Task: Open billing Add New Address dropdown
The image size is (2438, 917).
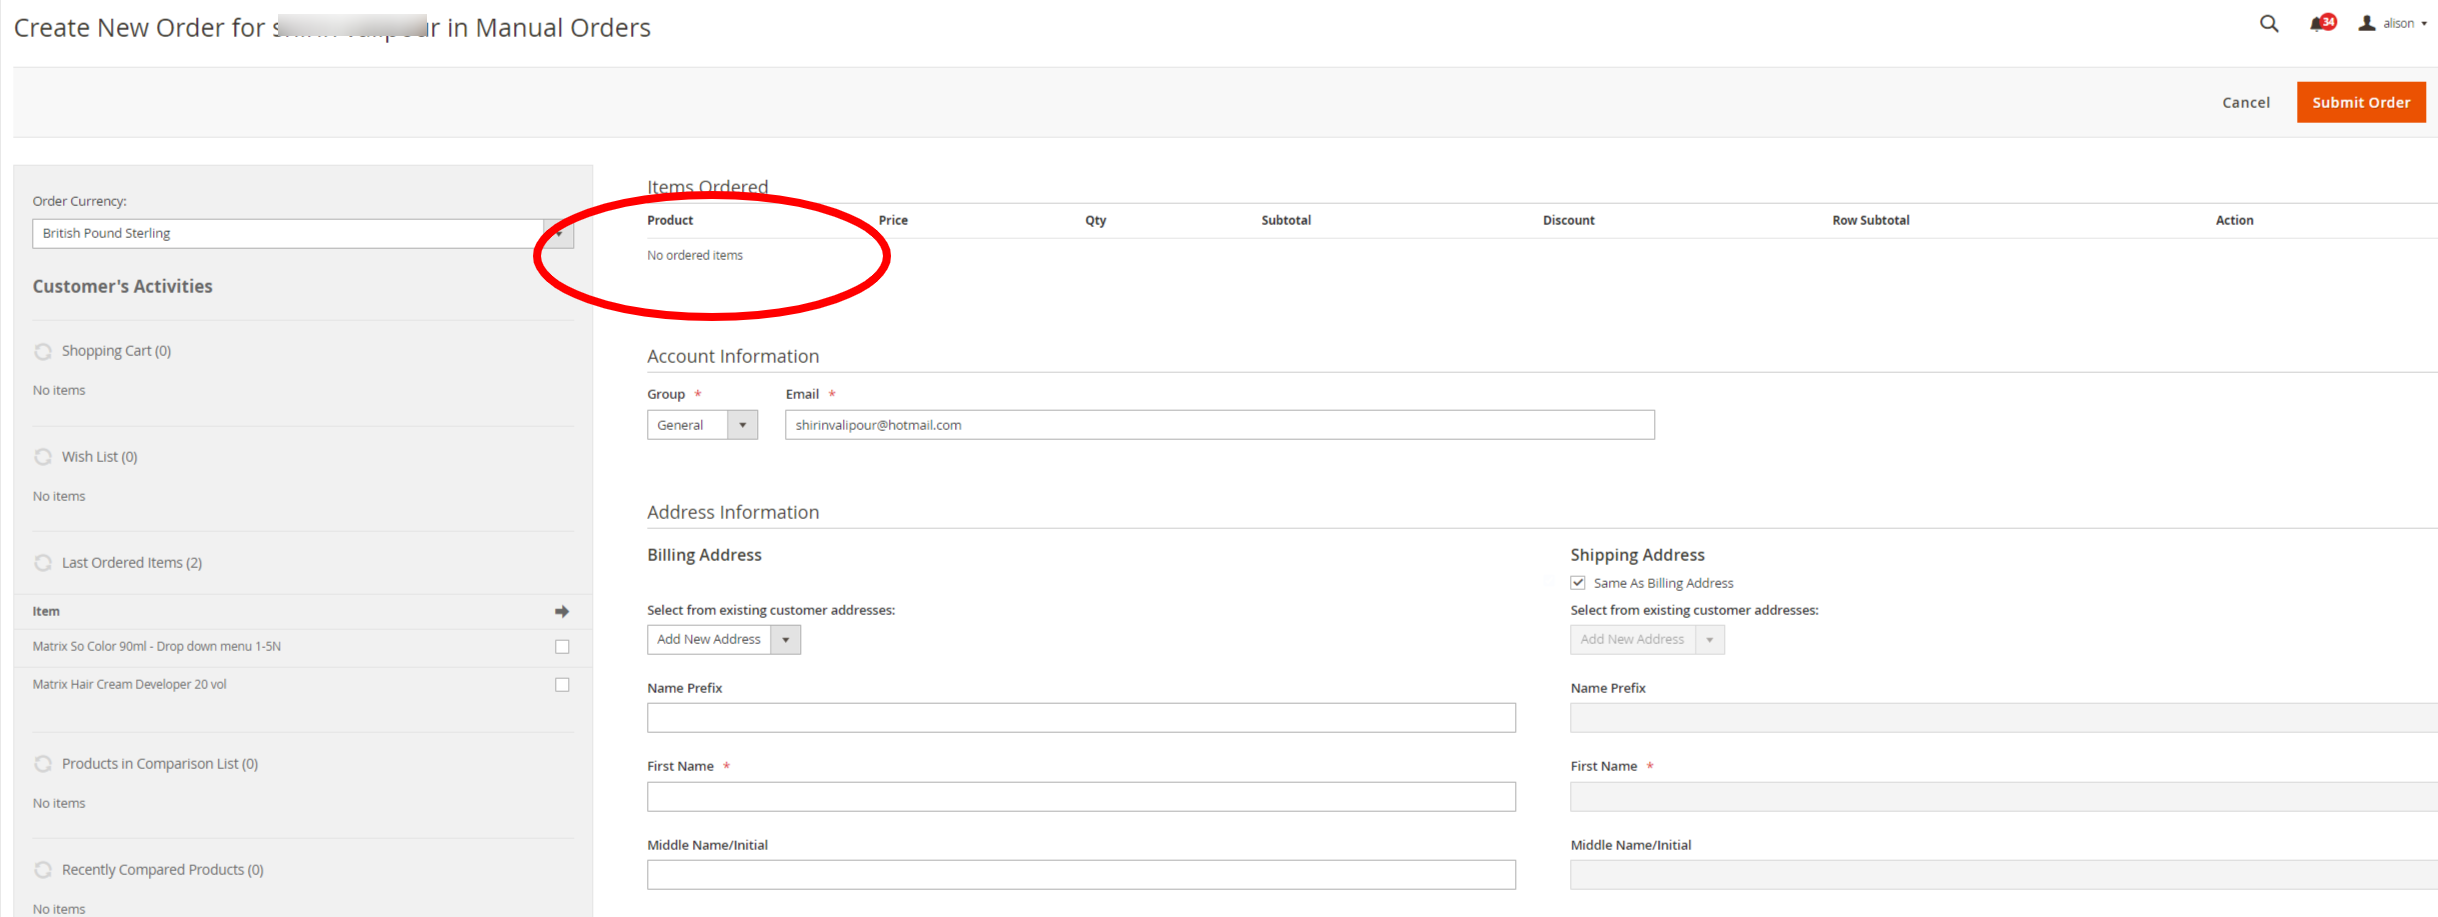Action: click(786, 639)
